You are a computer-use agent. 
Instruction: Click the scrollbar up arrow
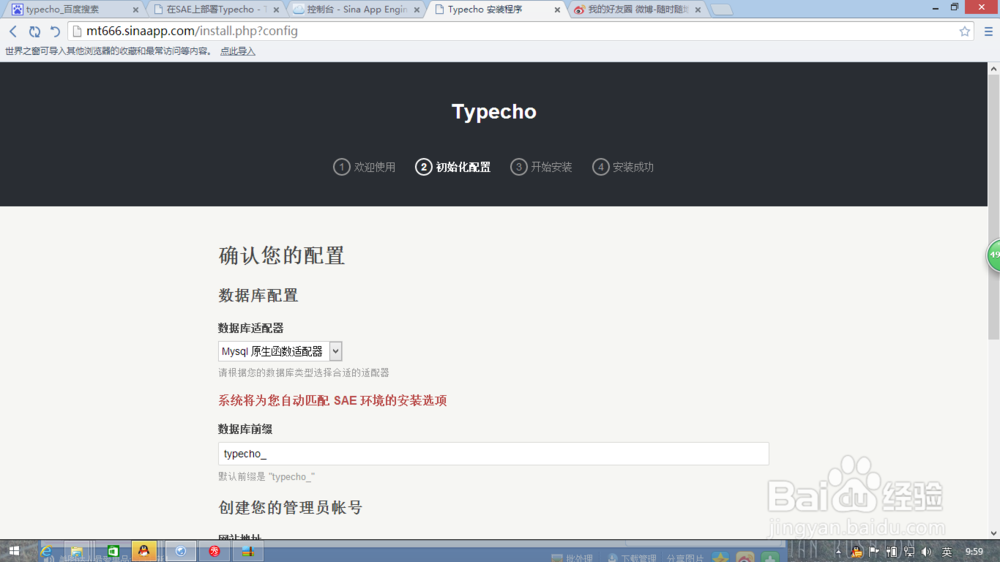pyautogui.click(x=994, y=68)
